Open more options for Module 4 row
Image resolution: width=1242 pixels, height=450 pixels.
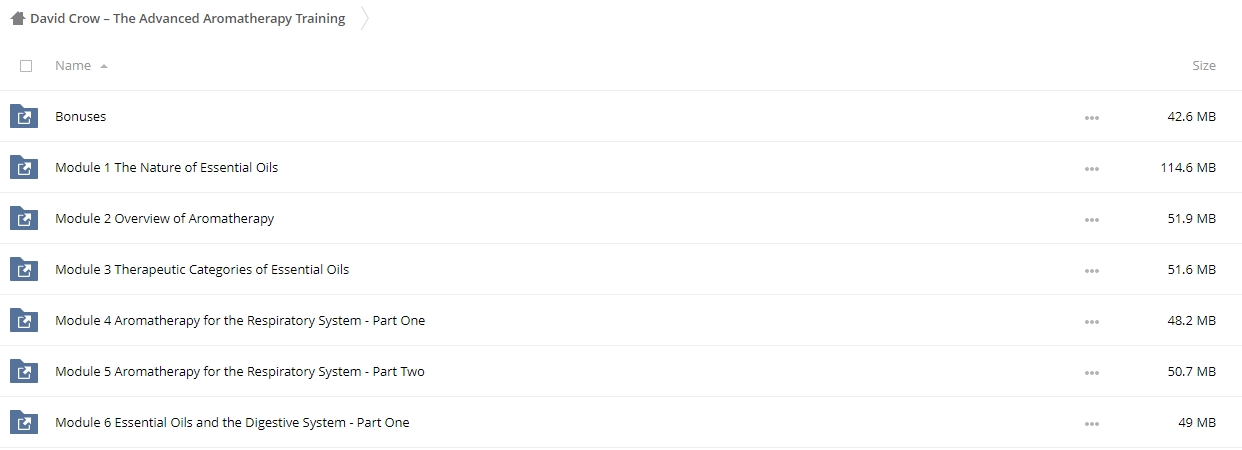coord(1091,321)
